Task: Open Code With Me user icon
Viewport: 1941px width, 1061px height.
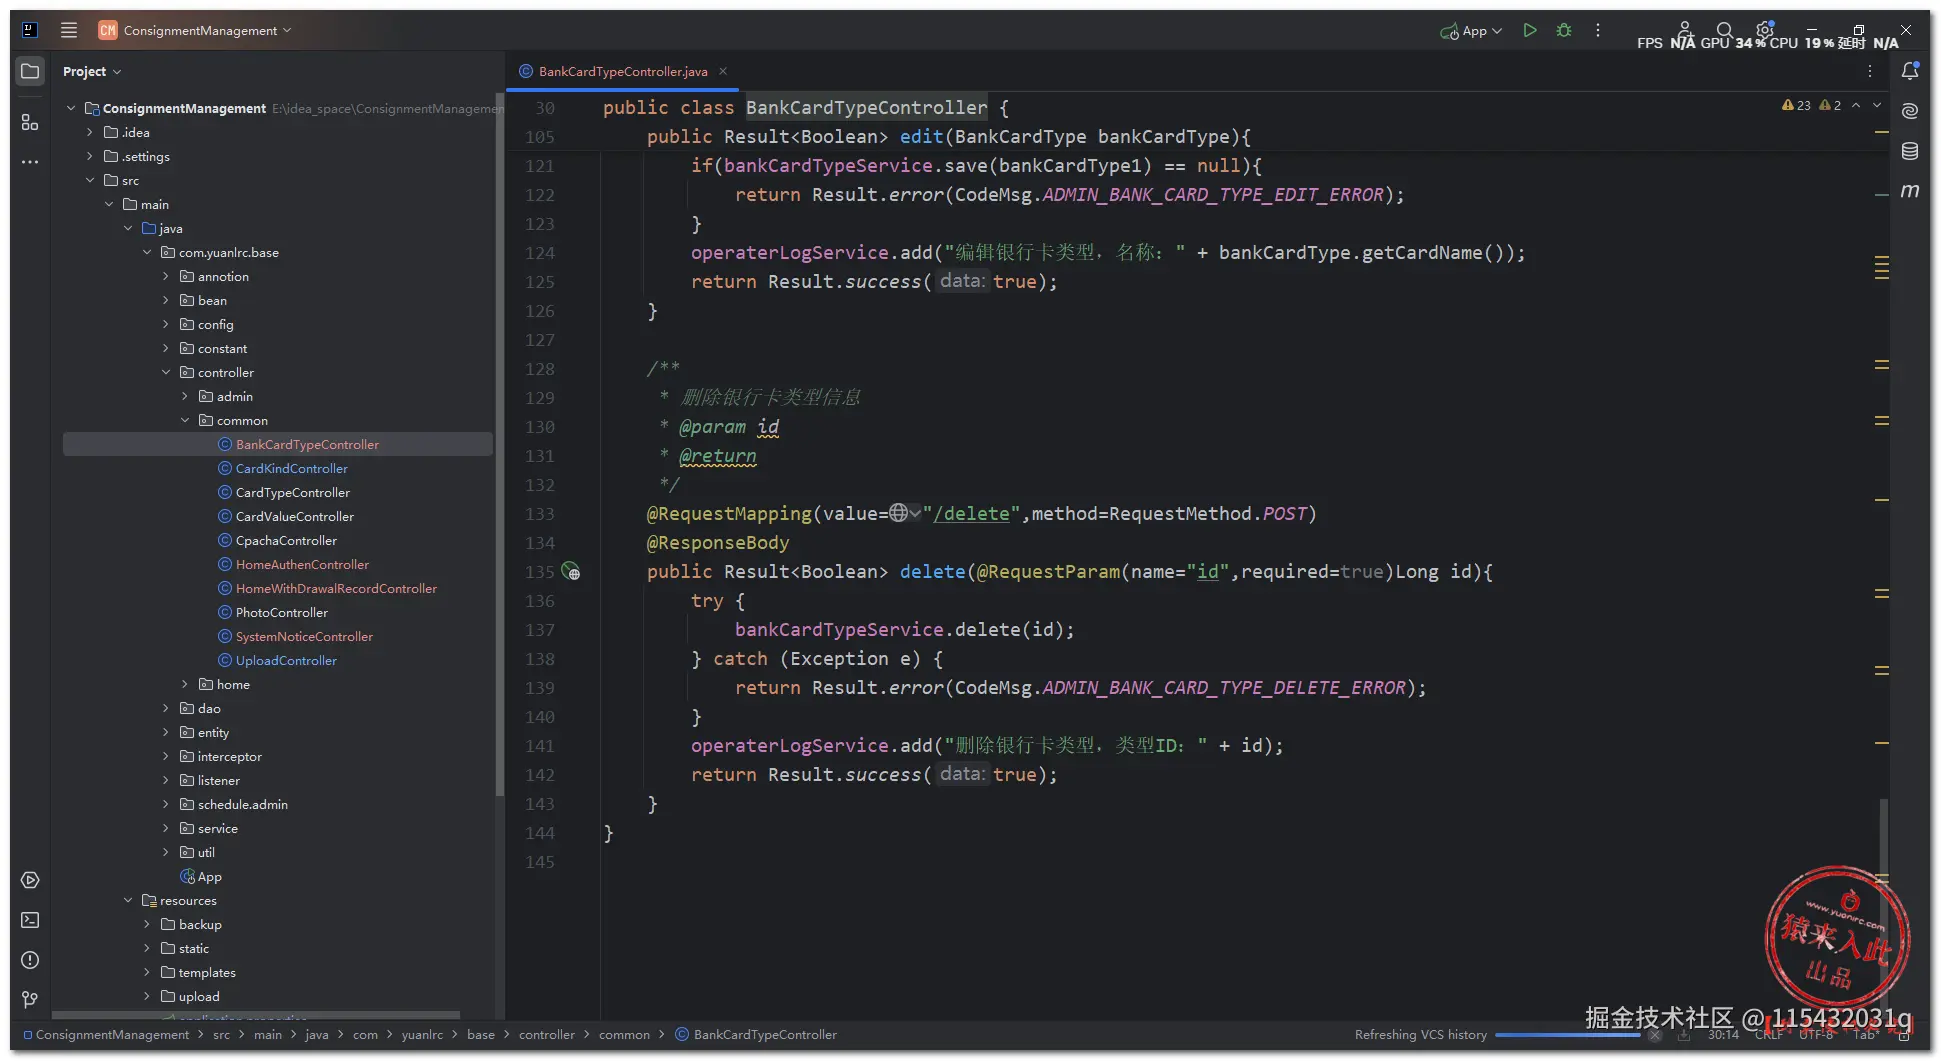Action: click(1685, 29)
